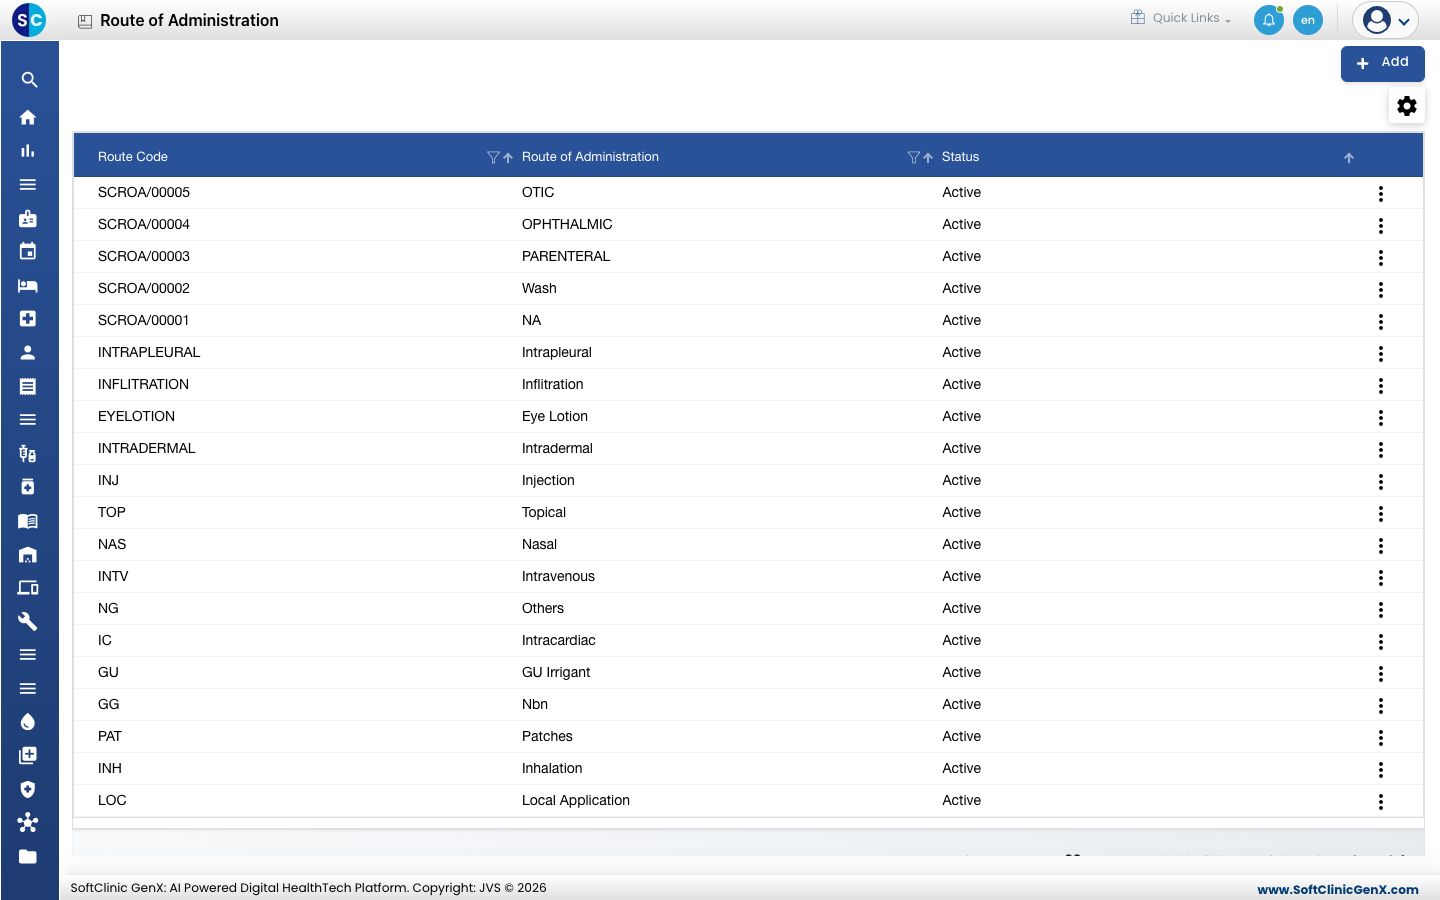Sort by the Status column arrow
Image resolution: width=1440 pixels, height=900 pixels.
(x=1349, y=158)
